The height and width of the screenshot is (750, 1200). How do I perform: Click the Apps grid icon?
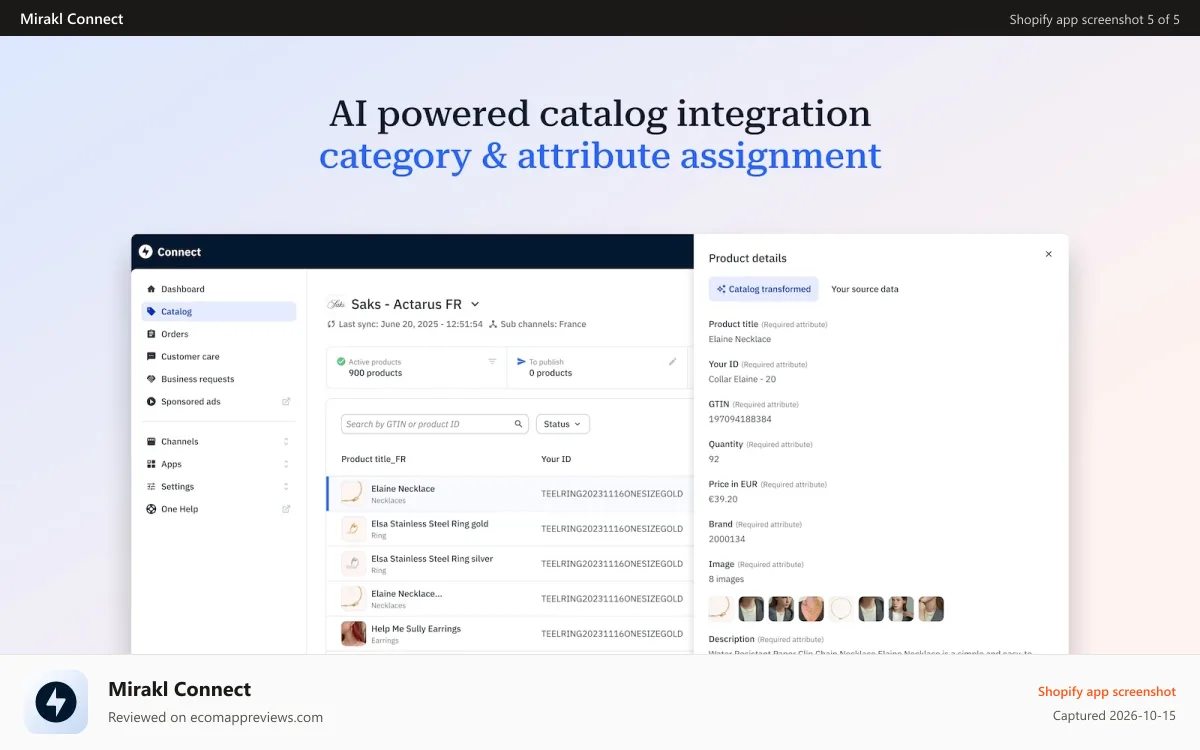(x=151, y=464)
